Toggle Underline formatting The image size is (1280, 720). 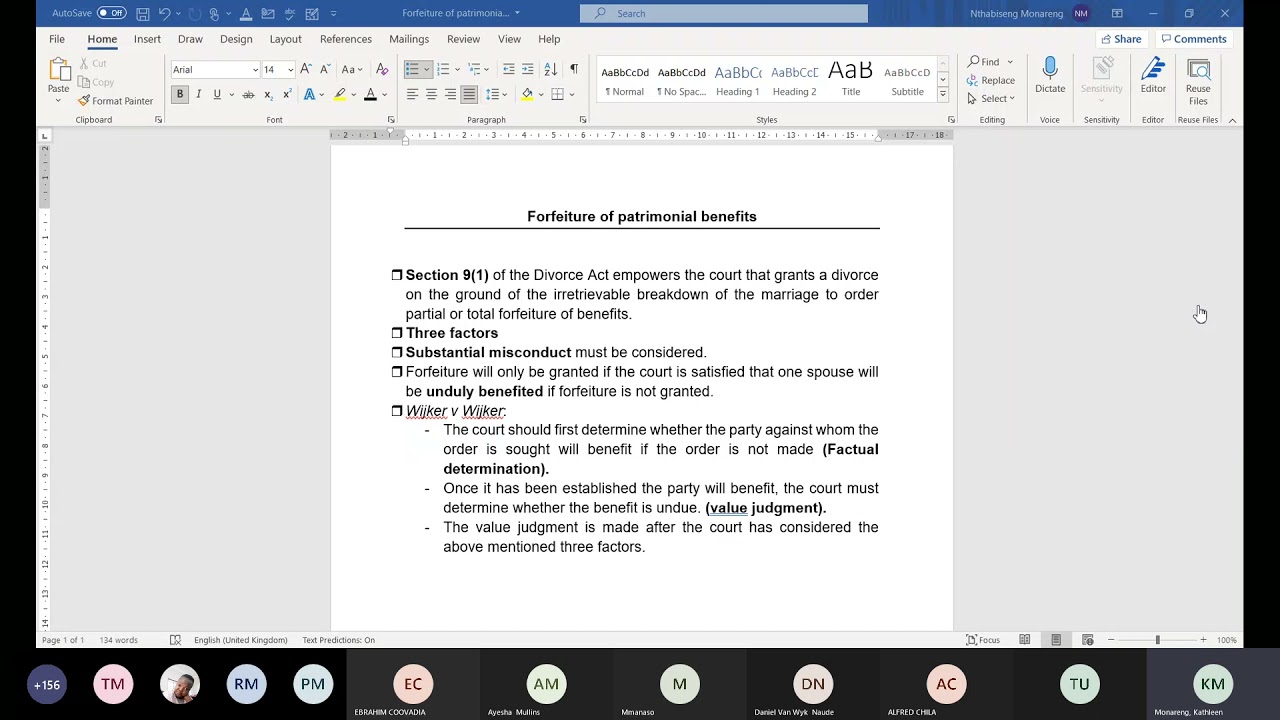click(x=216, y=94)
